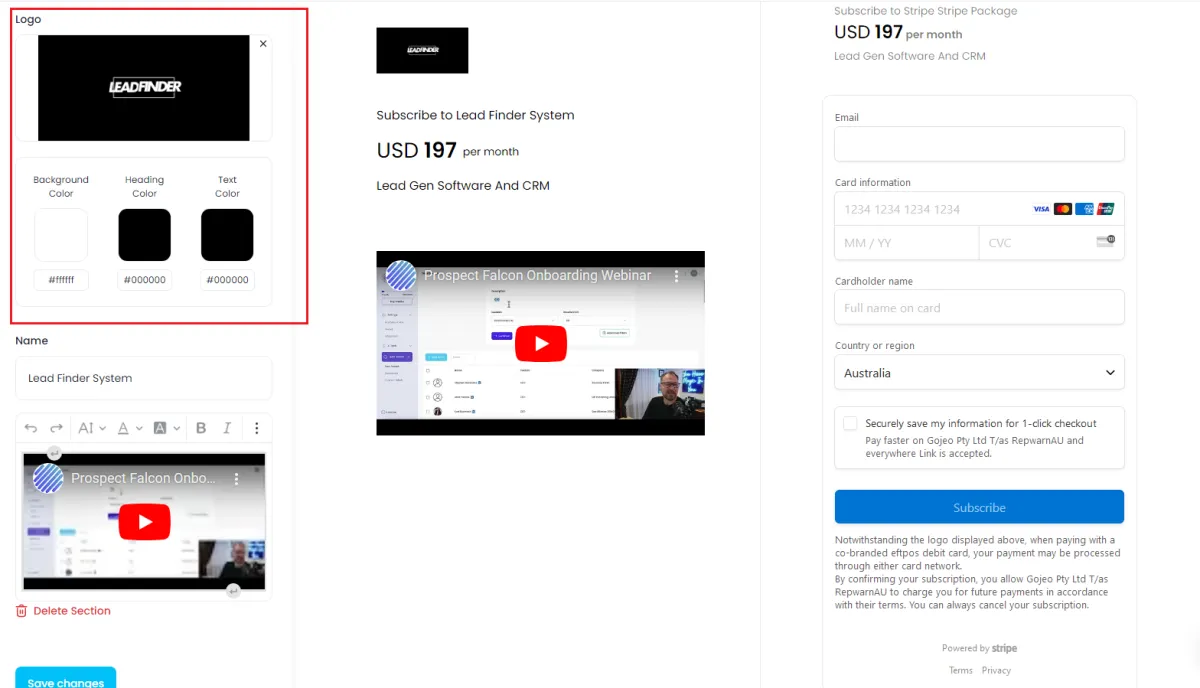Play the video in the editor panel
Viewport: 1200px width, 688px height.
pos(145,522)
